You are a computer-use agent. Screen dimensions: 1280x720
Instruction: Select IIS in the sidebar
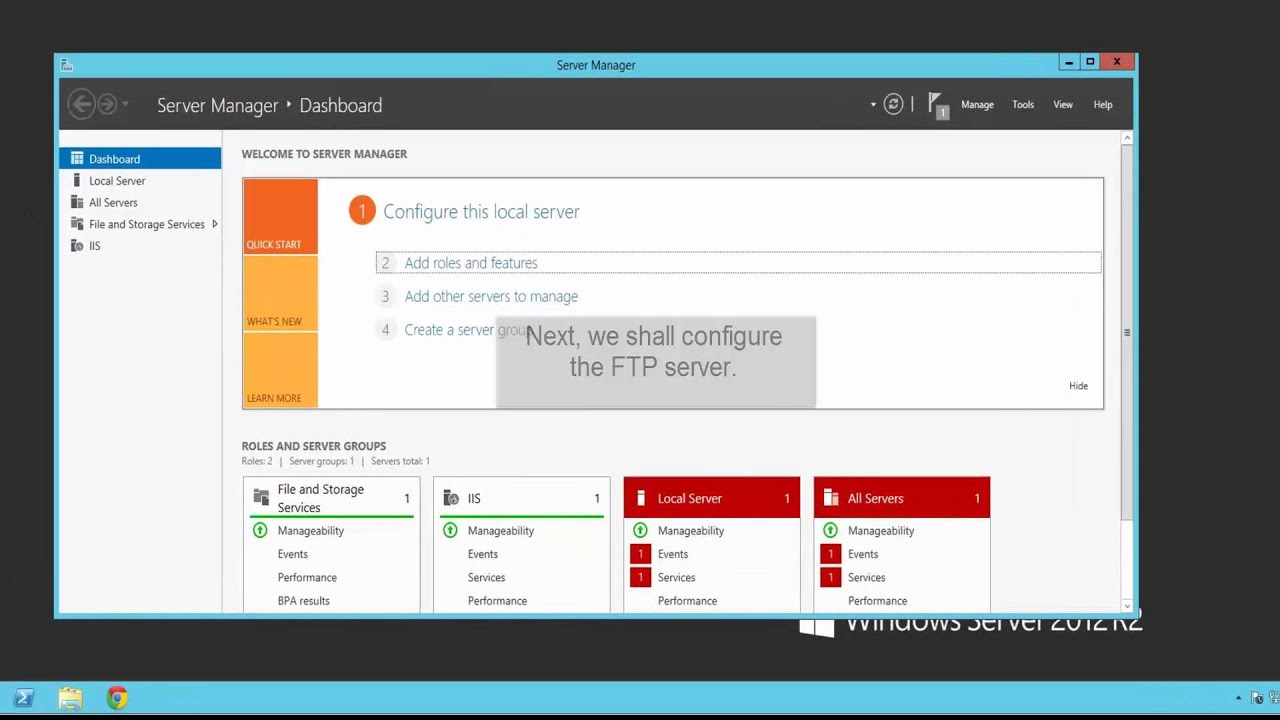140,246
